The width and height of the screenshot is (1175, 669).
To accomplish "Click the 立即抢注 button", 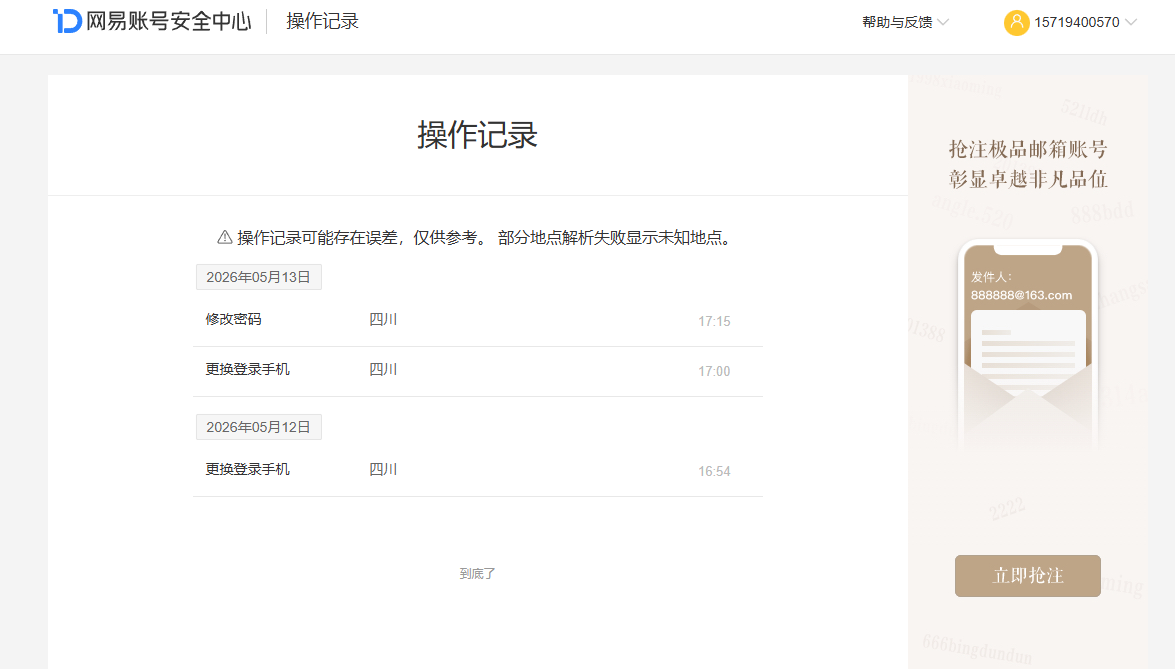I will pyautogui.click(x=1027, y=575).
